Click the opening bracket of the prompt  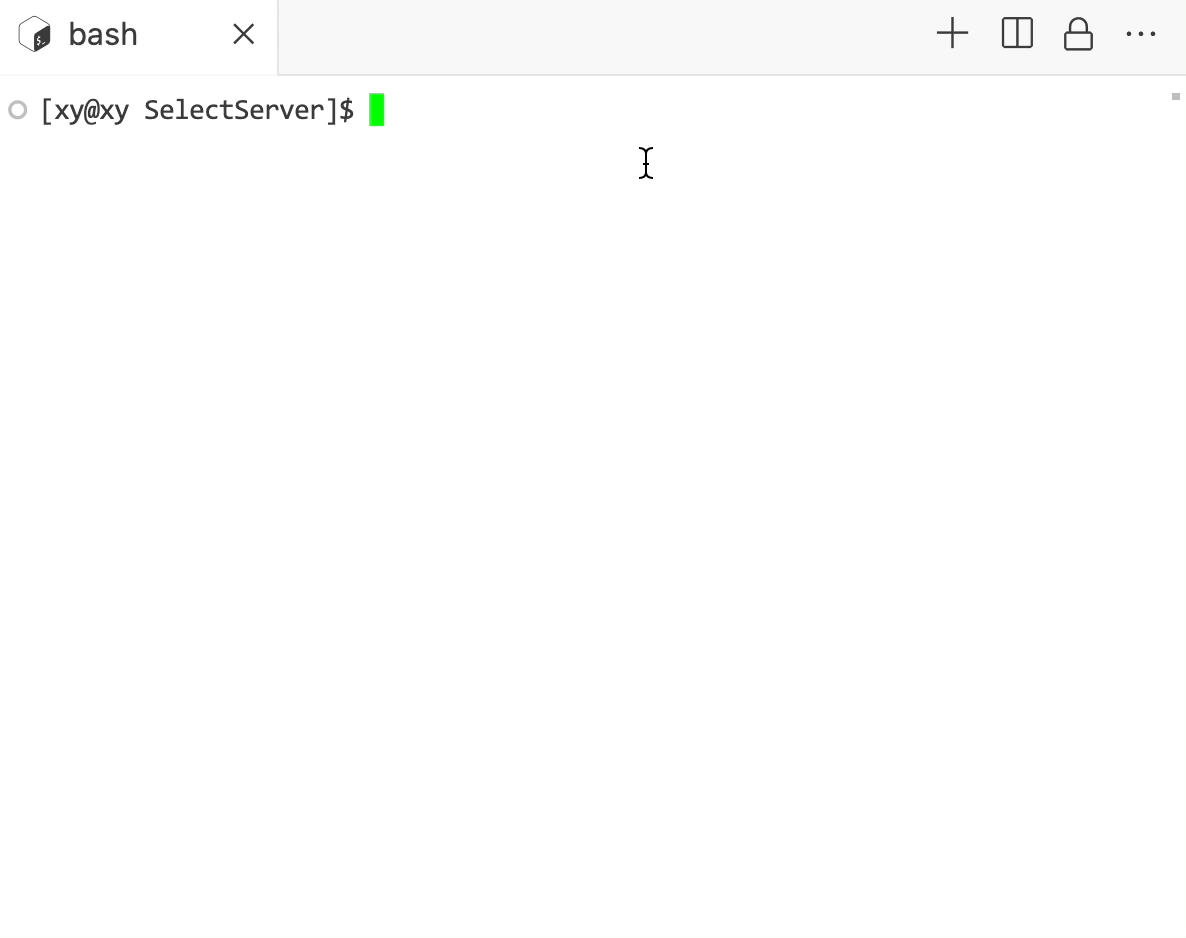tap(46, 110)
